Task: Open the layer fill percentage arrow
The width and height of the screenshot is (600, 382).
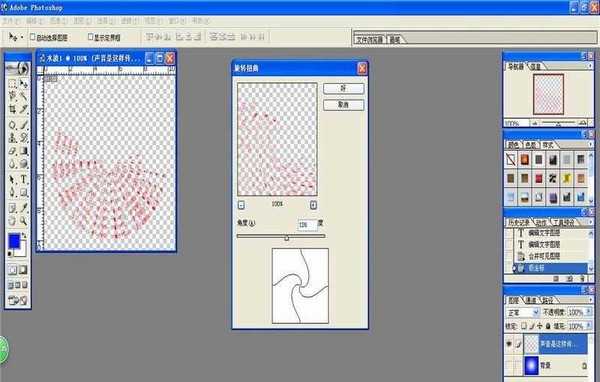Action: (589, 326)
